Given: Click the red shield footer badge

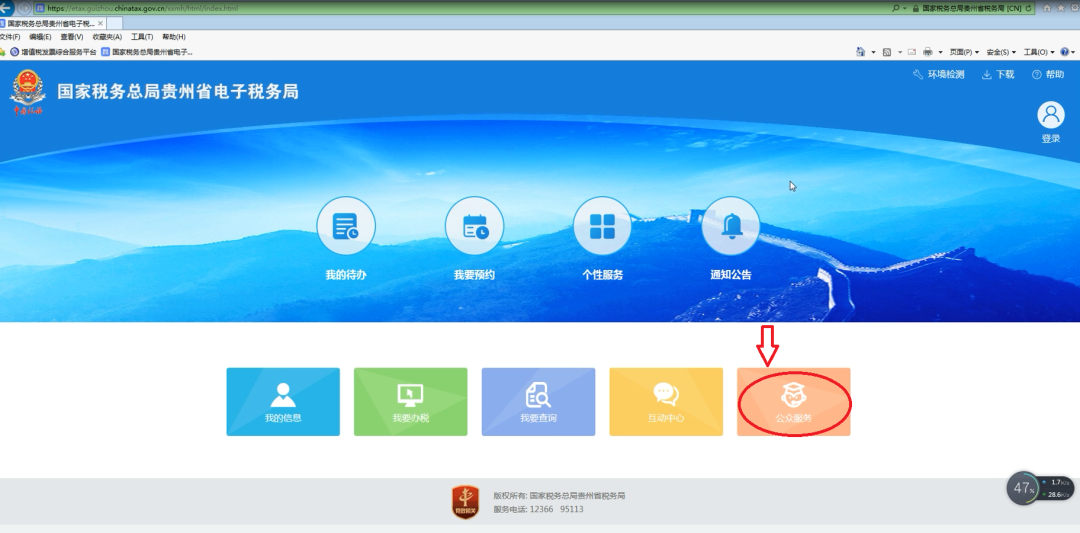Looking at the screenshot, I should tap(465, 502).
